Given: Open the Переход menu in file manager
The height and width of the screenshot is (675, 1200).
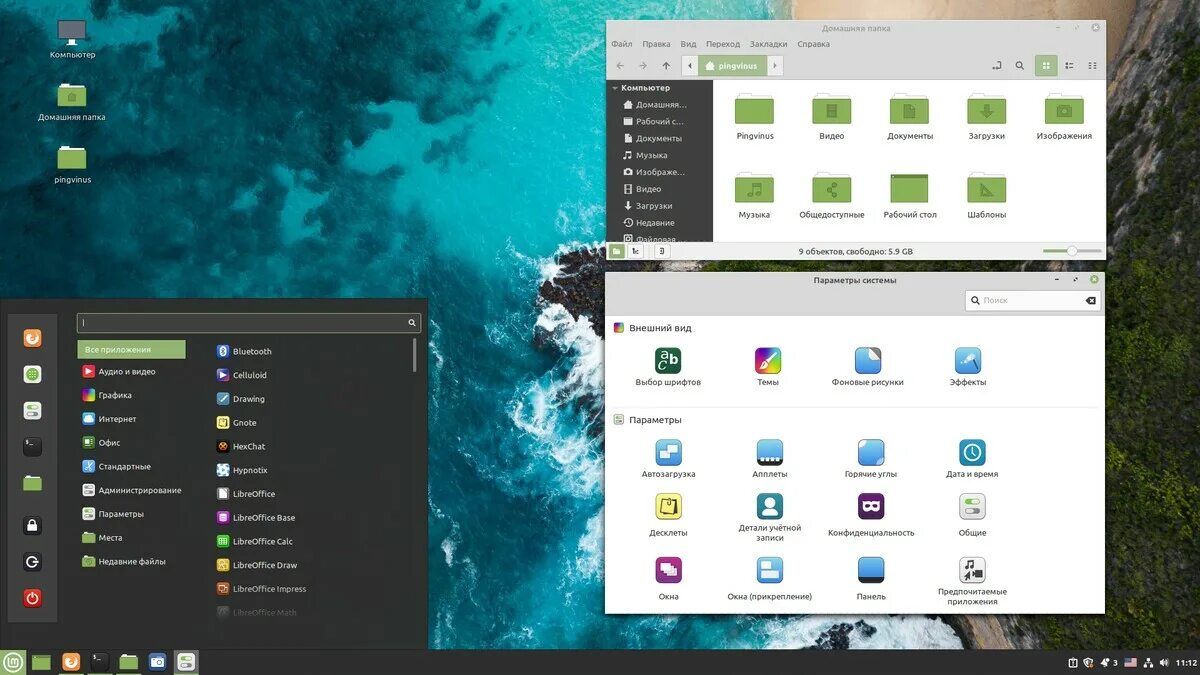Looking at the screenshot, I should tap(723, 44).
